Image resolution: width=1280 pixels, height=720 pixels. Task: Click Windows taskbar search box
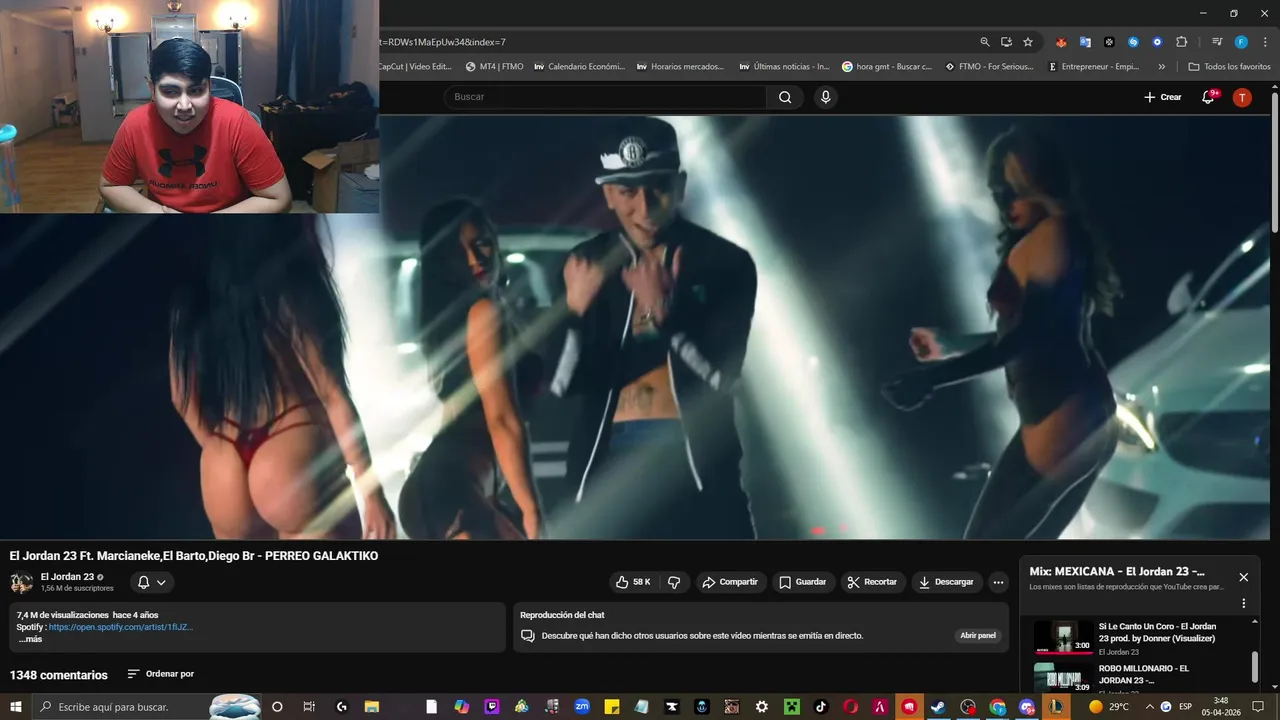click(145, 707)
